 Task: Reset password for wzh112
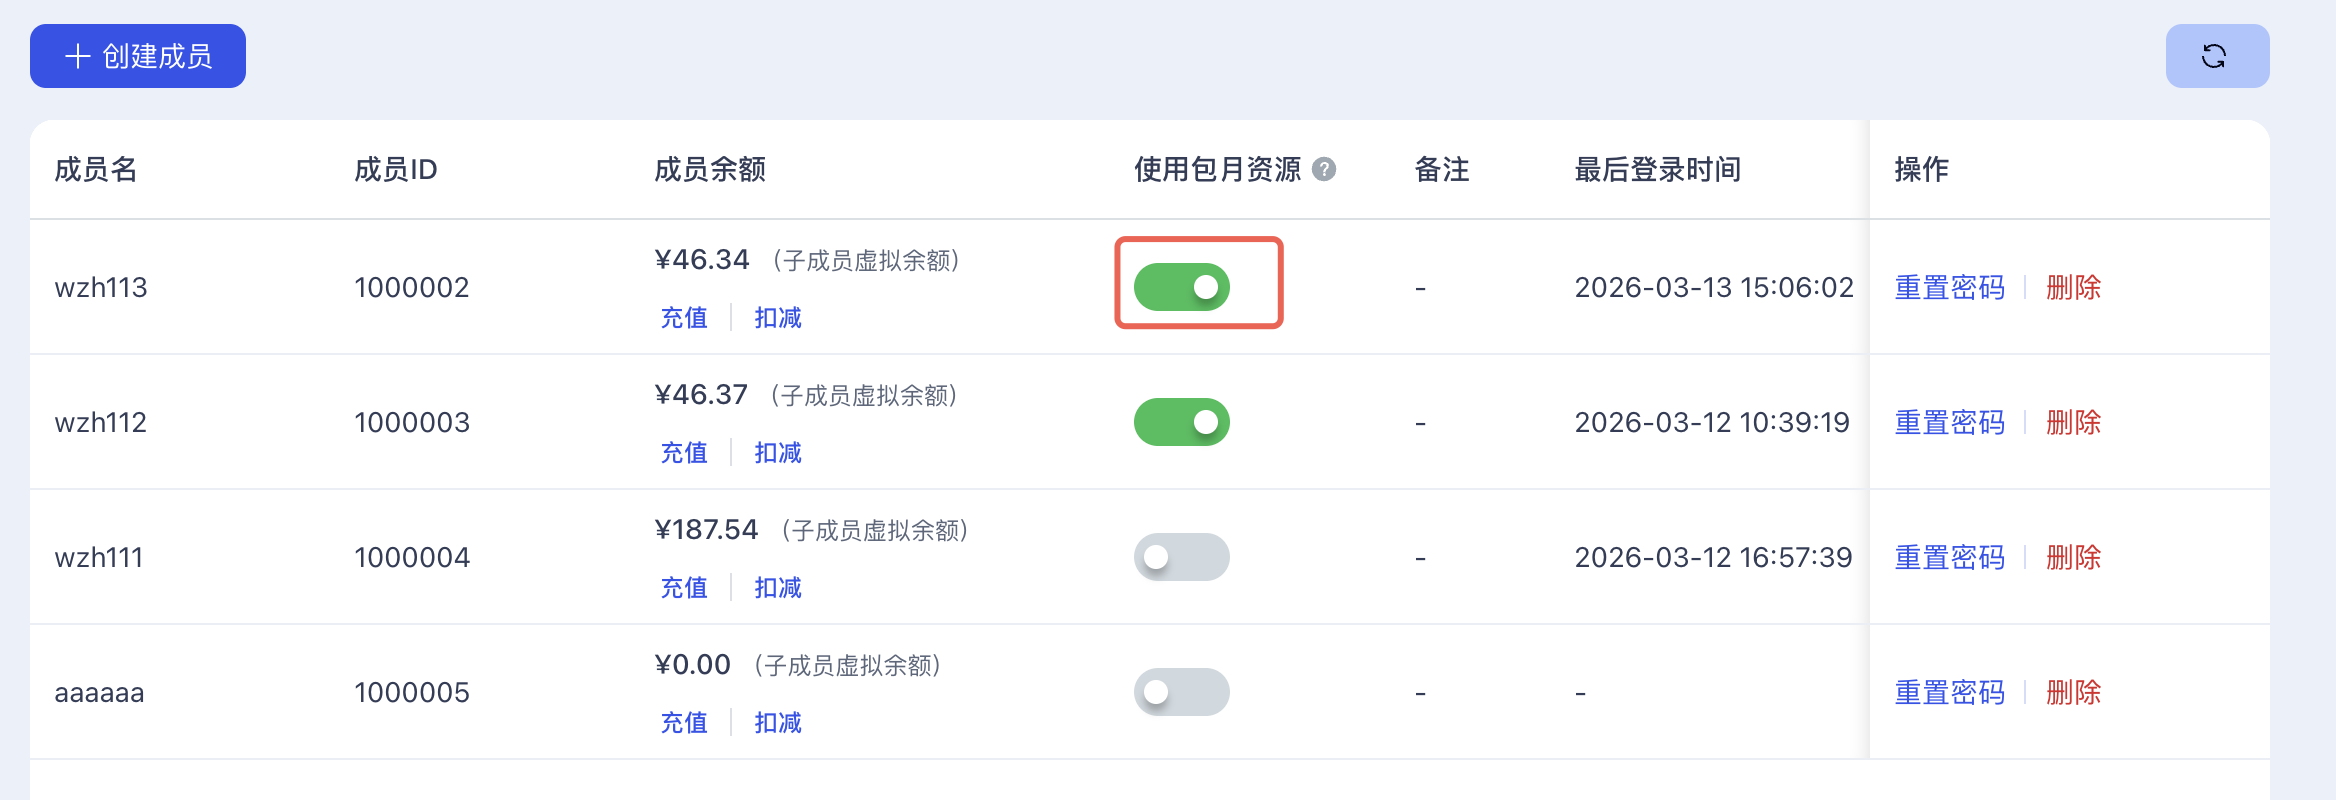(x=1949, y=423)
